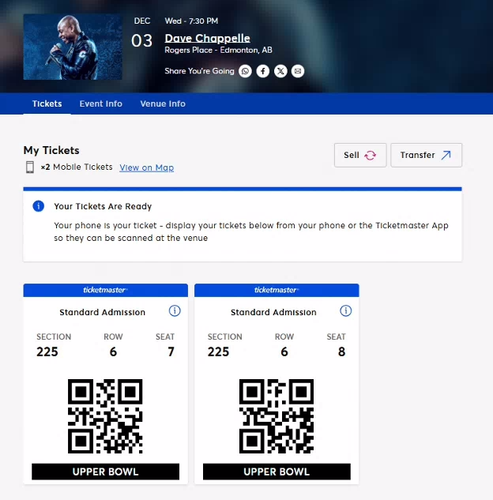Viewport: 493px width, 500px height.
Task: Open the View on Map link
Action: click(x=147, y=167)
